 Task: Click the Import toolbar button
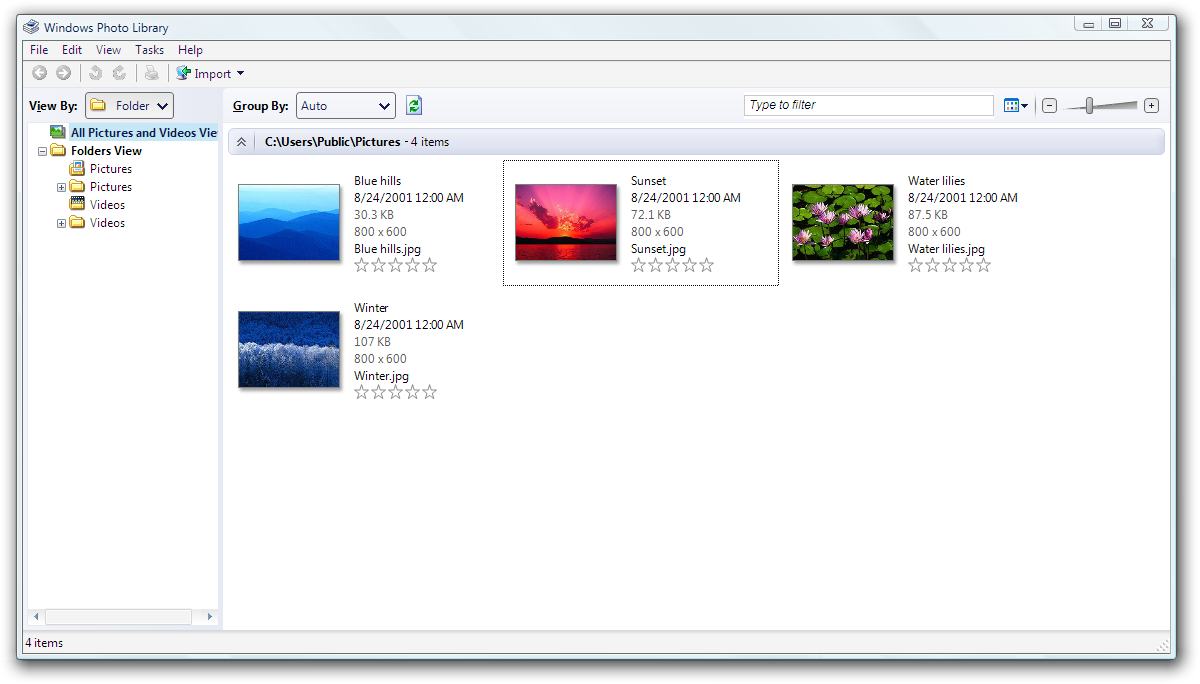coord(203,73)
